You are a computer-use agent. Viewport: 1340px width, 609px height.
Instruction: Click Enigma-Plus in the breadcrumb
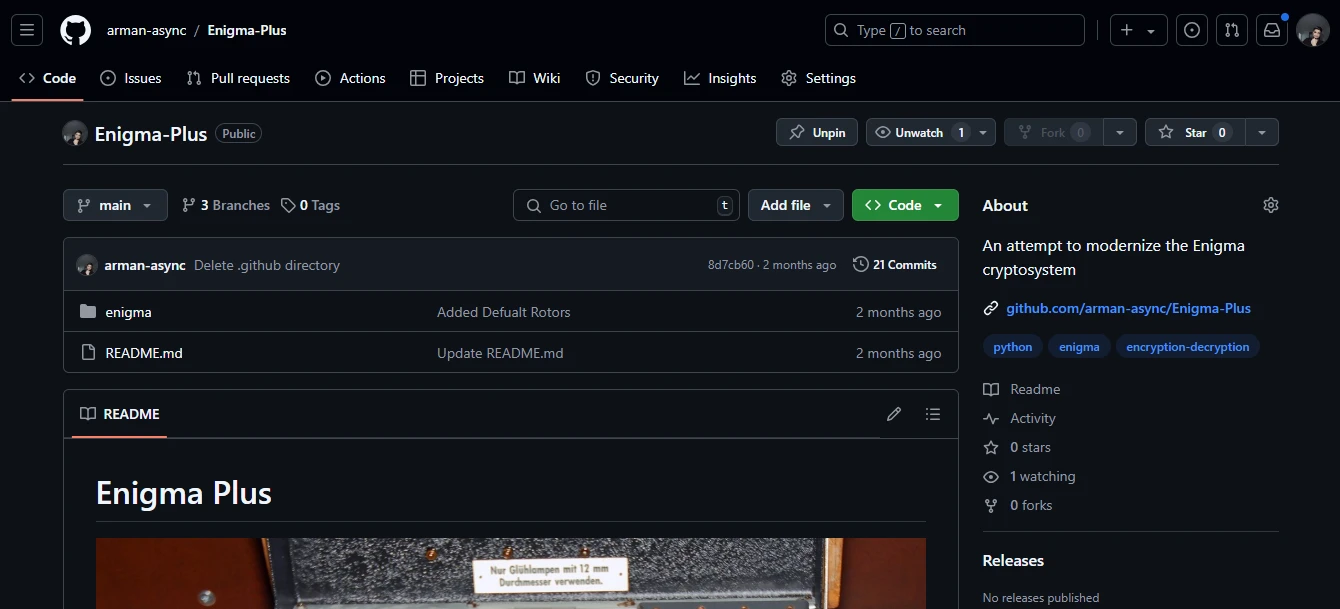pyautogui.click(x=247, y=30)
